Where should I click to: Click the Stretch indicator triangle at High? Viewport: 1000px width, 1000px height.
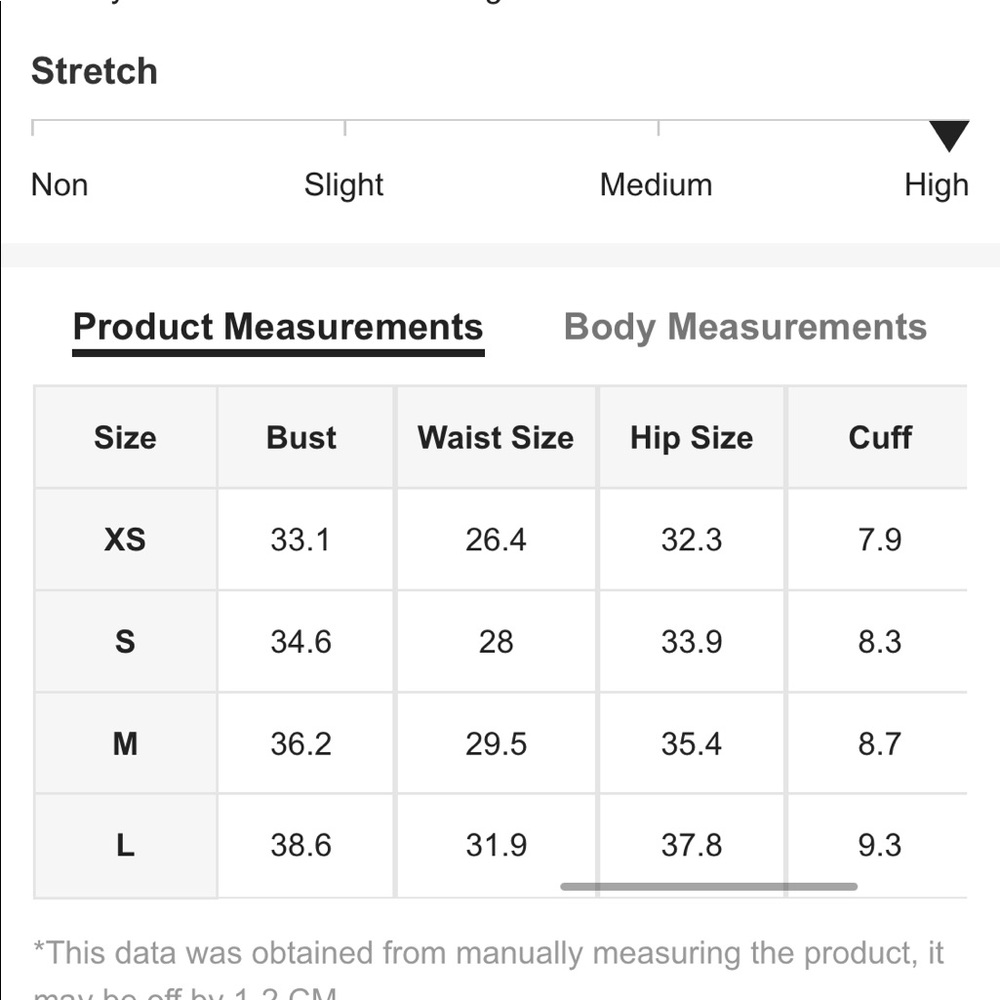pos(949,135)
